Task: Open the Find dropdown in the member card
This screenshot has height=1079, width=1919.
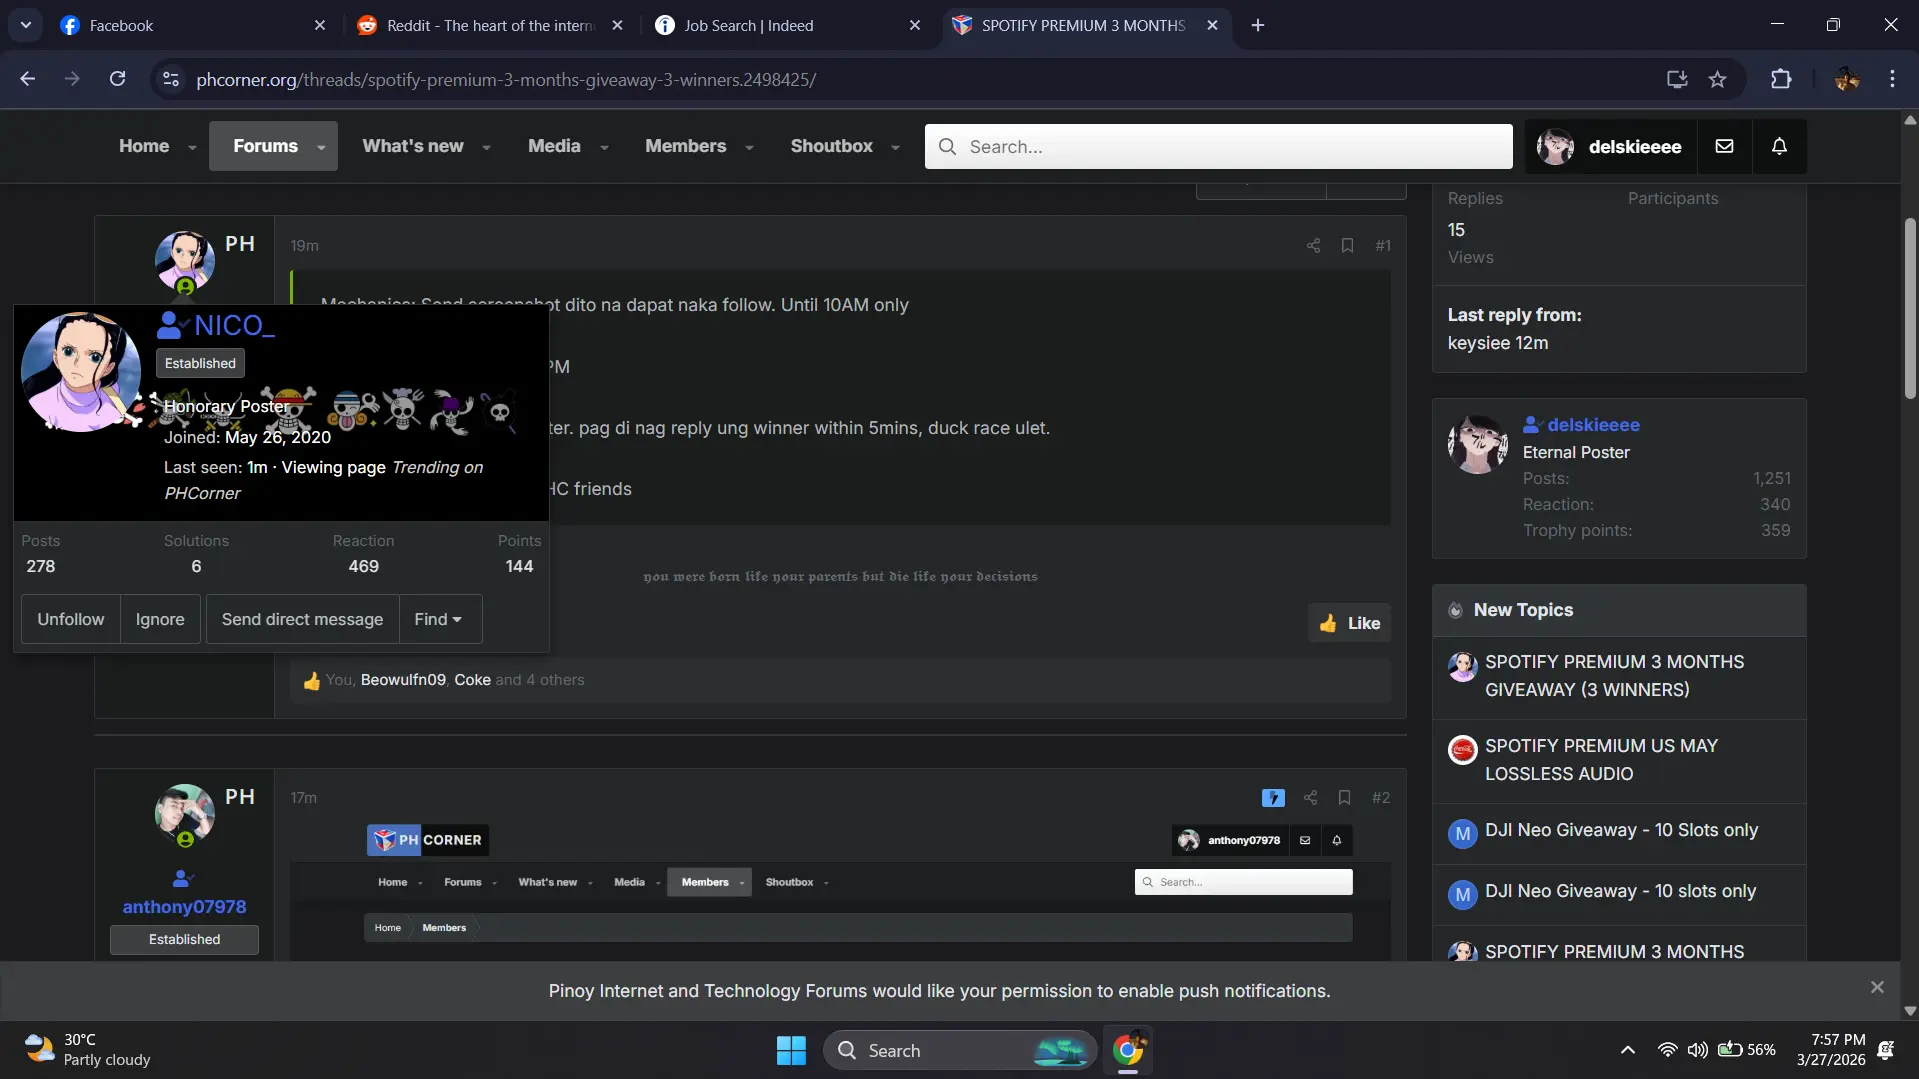Action: point(440,620)
